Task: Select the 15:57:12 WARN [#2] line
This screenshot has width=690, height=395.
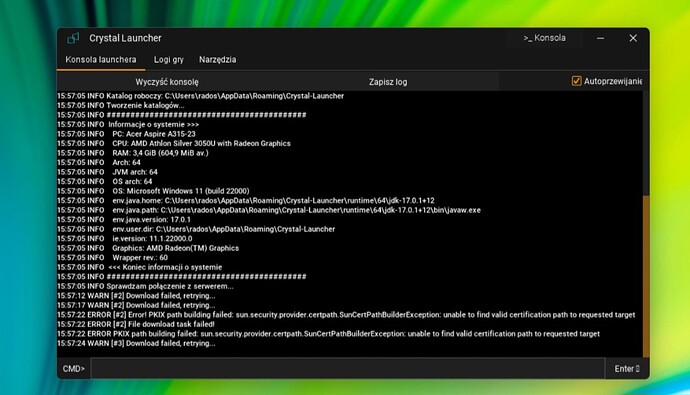Action: [x=136, y=296]
